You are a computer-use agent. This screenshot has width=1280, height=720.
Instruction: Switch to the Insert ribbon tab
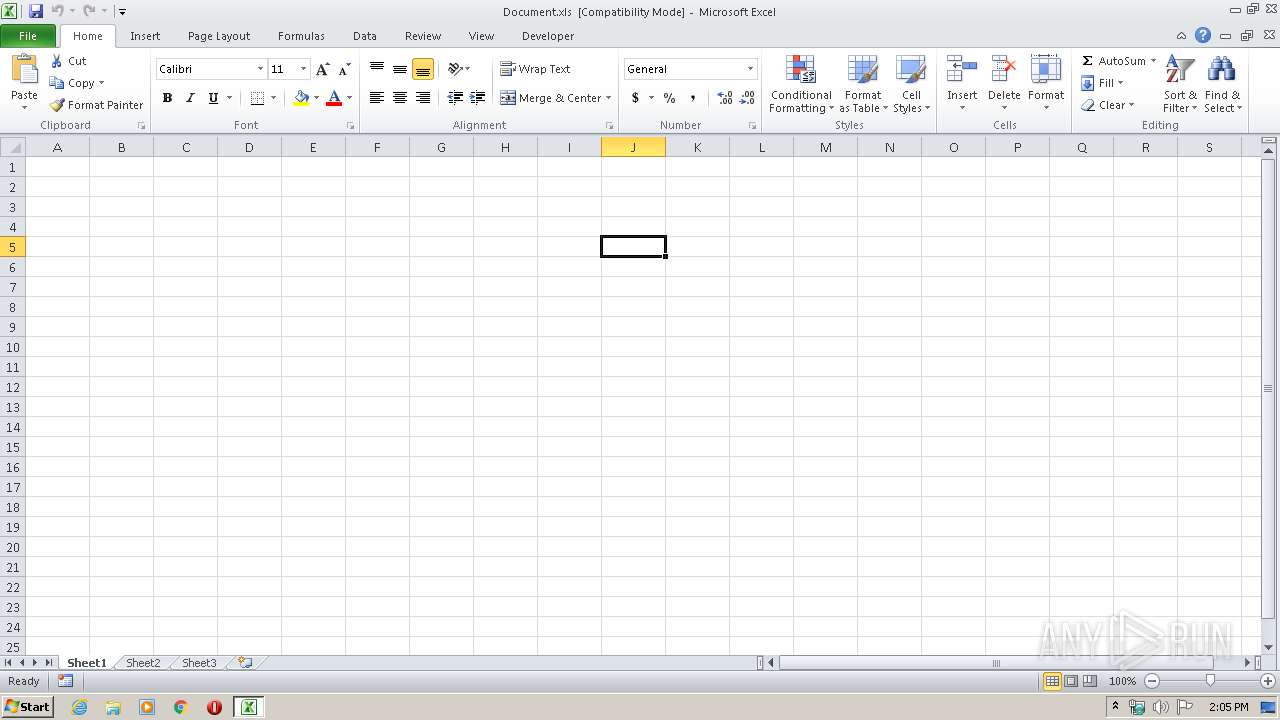[x=145, y=36]
